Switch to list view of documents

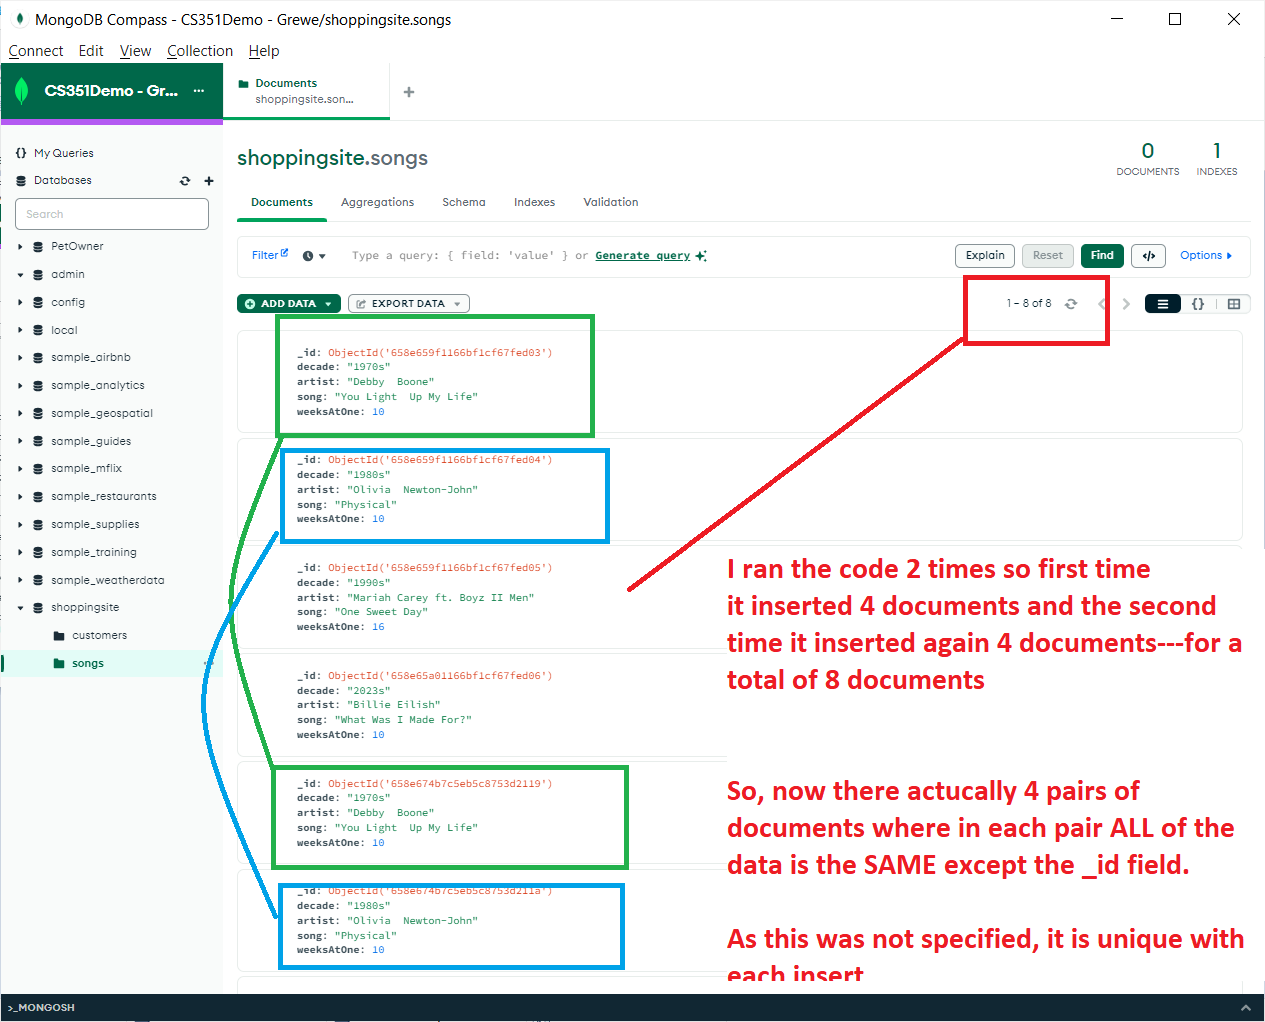pos(1162,304)
